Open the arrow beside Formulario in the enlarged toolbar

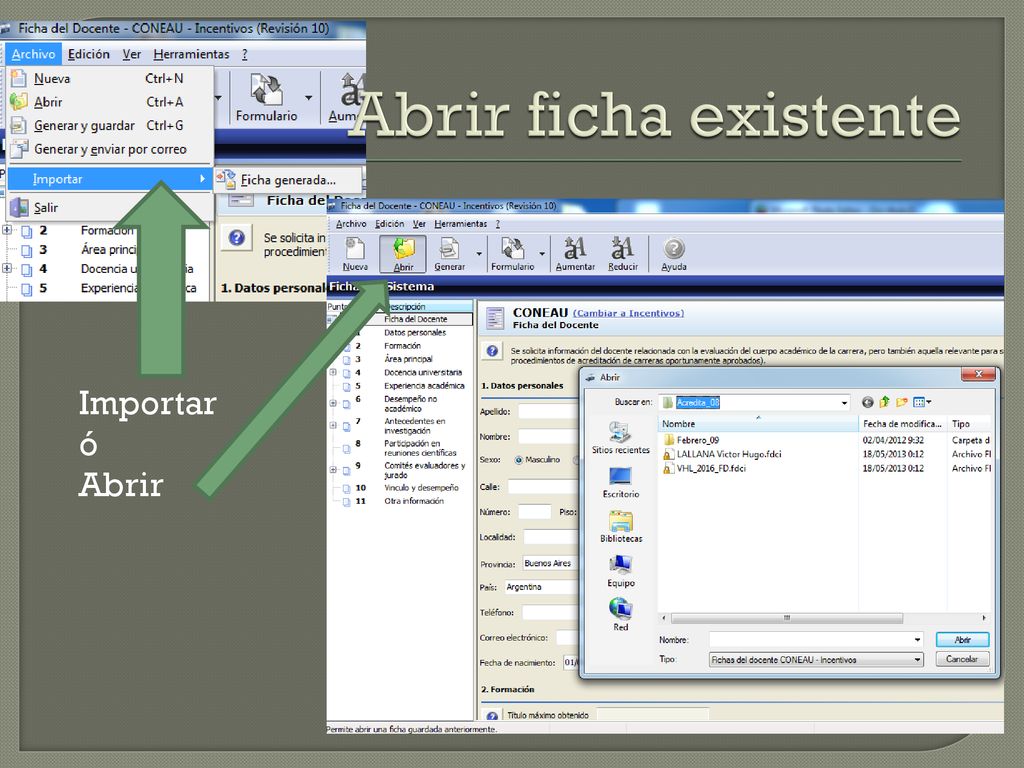tap(308, 98)
